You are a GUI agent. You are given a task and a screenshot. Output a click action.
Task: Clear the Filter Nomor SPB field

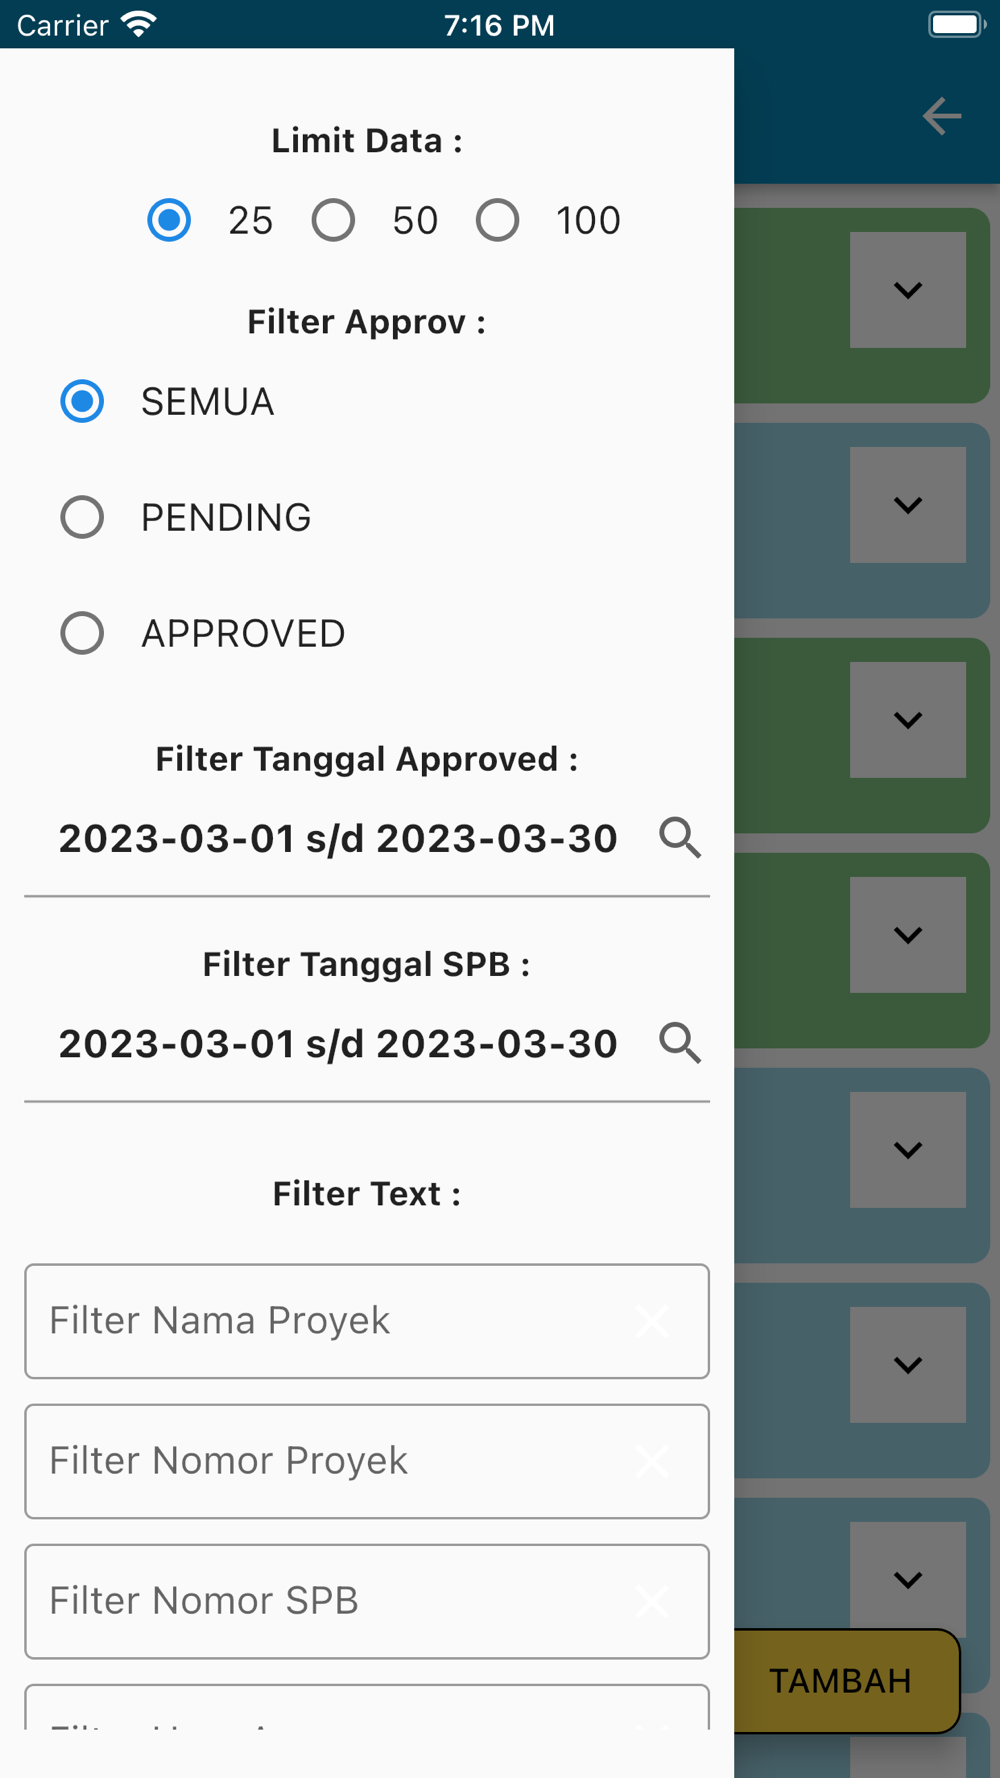click(x=652, y=1601)
